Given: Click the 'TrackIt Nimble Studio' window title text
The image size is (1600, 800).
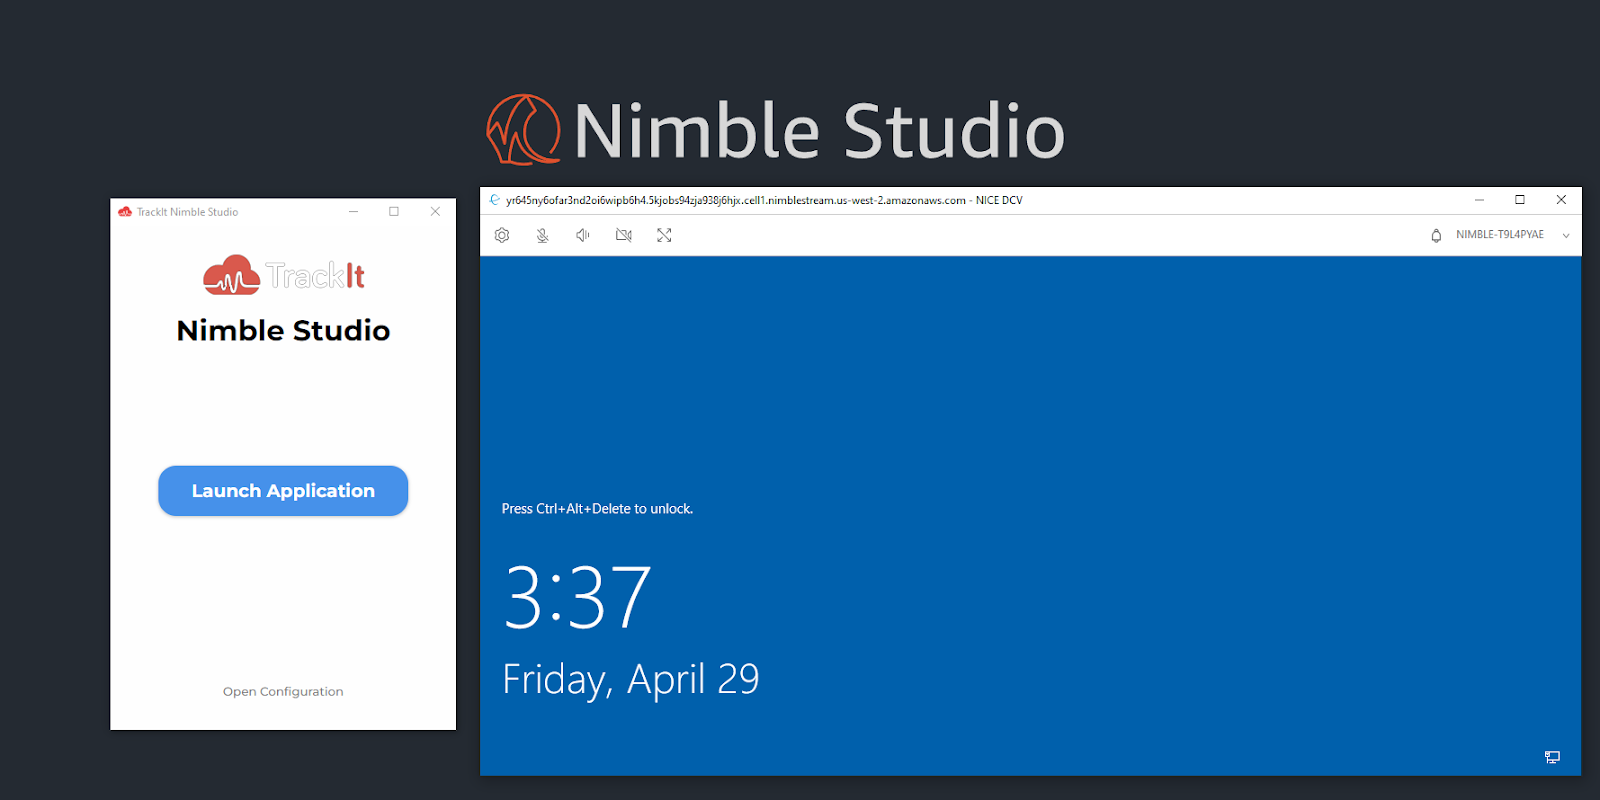Looking at the screenshot, I should point(188,212).
